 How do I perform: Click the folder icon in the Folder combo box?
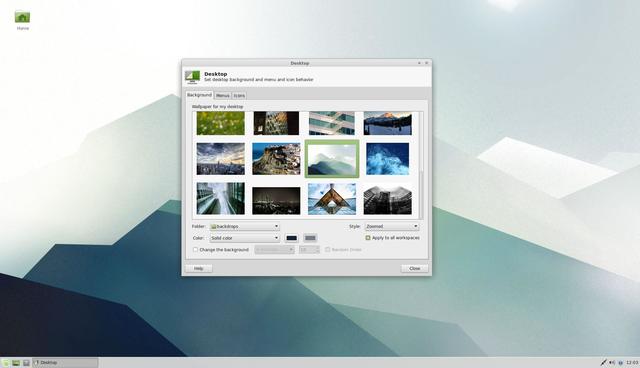213,226
